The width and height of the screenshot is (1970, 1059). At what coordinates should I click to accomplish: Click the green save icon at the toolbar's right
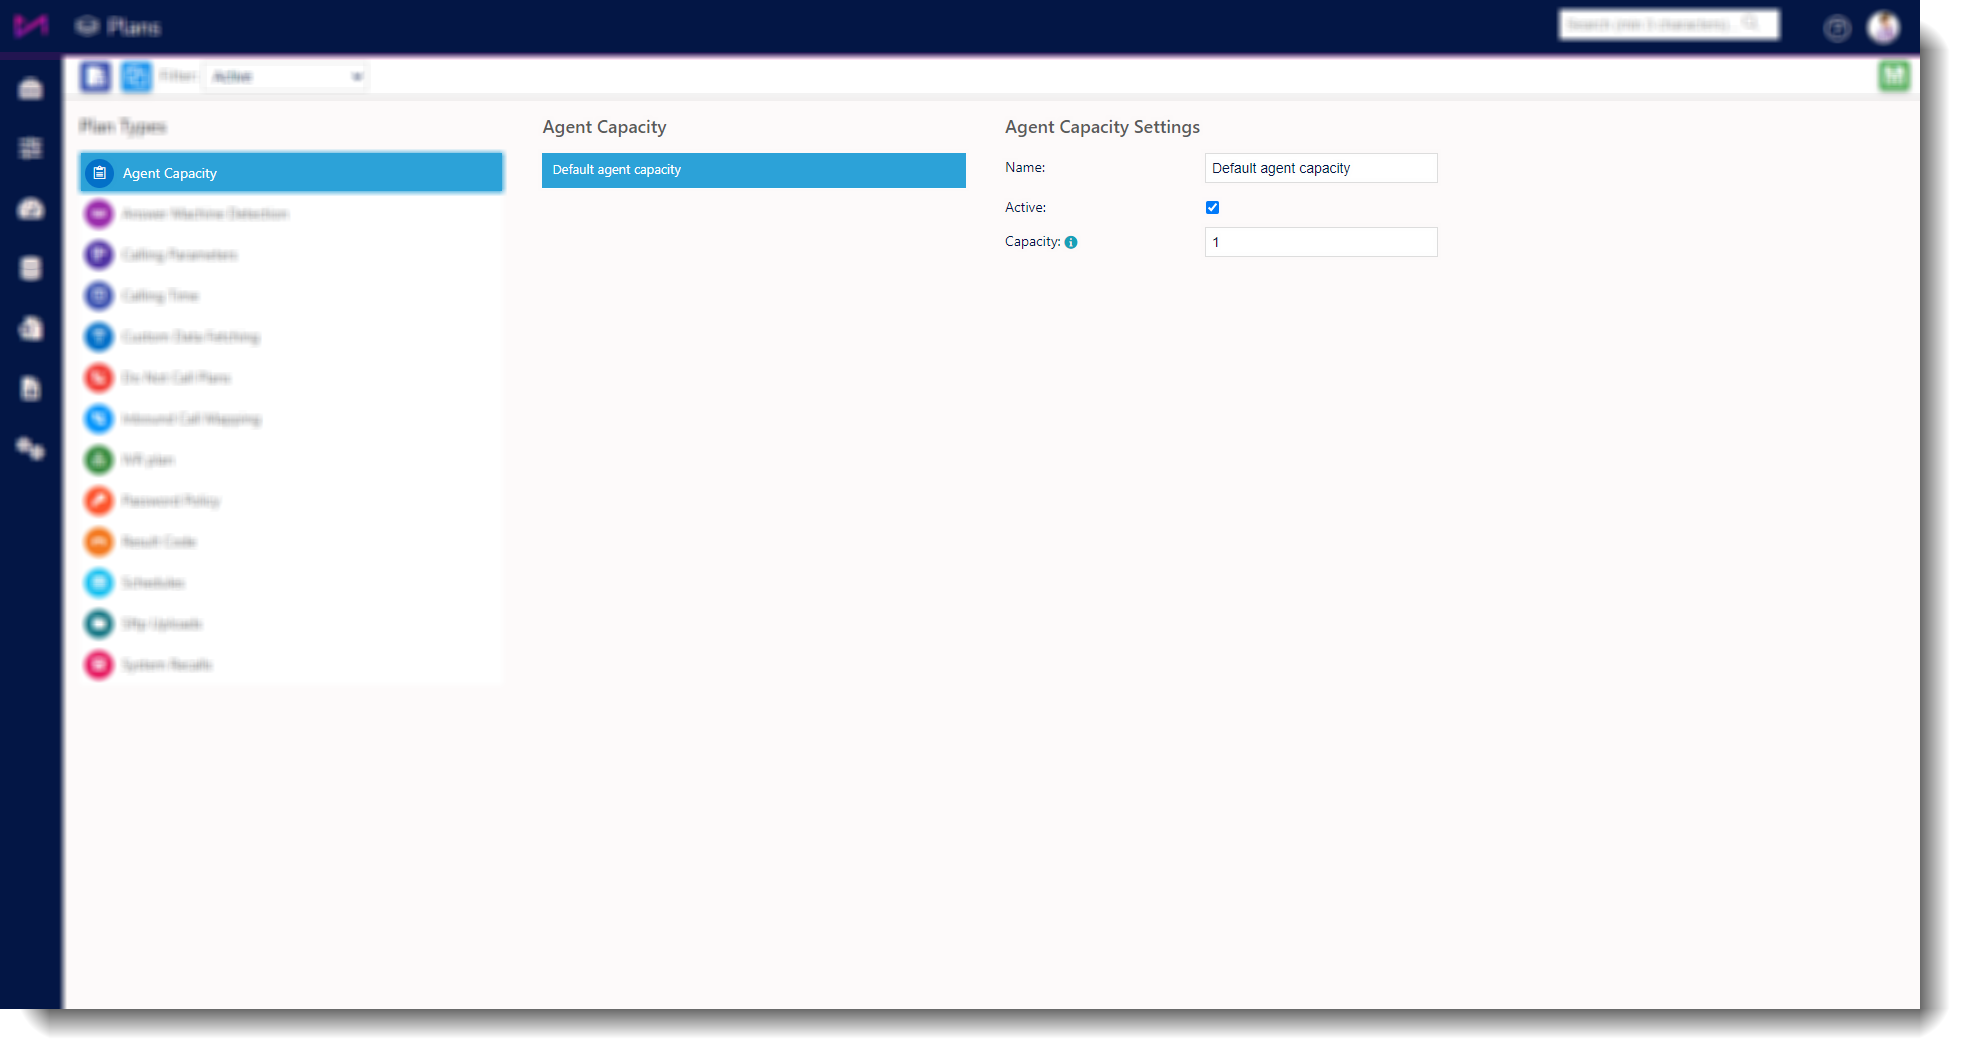[1894, 76]
